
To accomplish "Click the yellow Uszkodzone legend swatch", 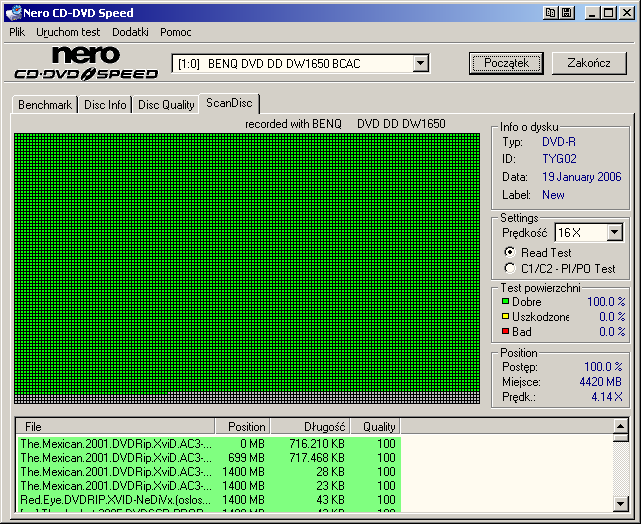I will [x=505, y=316].
